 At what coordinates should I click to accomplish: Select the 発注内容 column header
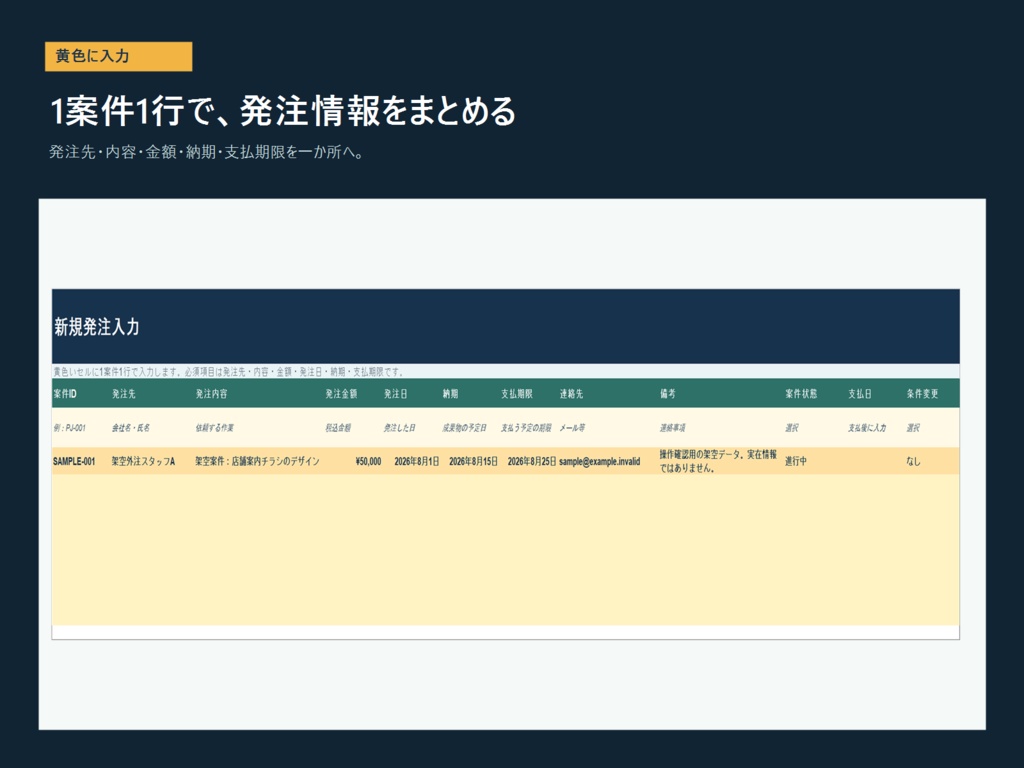click(211, 394)
